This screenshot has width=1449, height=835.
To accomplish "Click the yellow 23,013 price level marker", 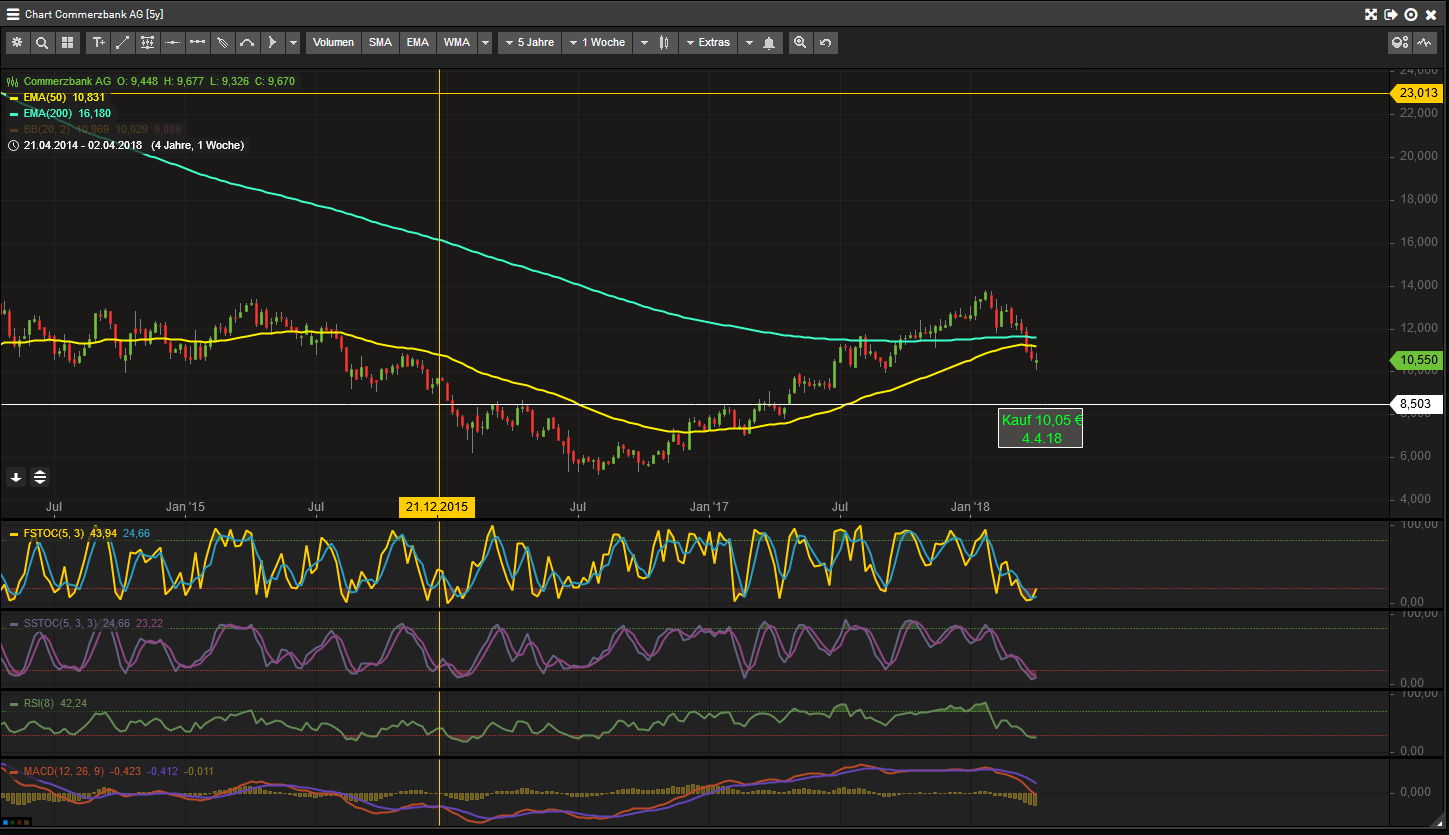I will pos(1417,93).
